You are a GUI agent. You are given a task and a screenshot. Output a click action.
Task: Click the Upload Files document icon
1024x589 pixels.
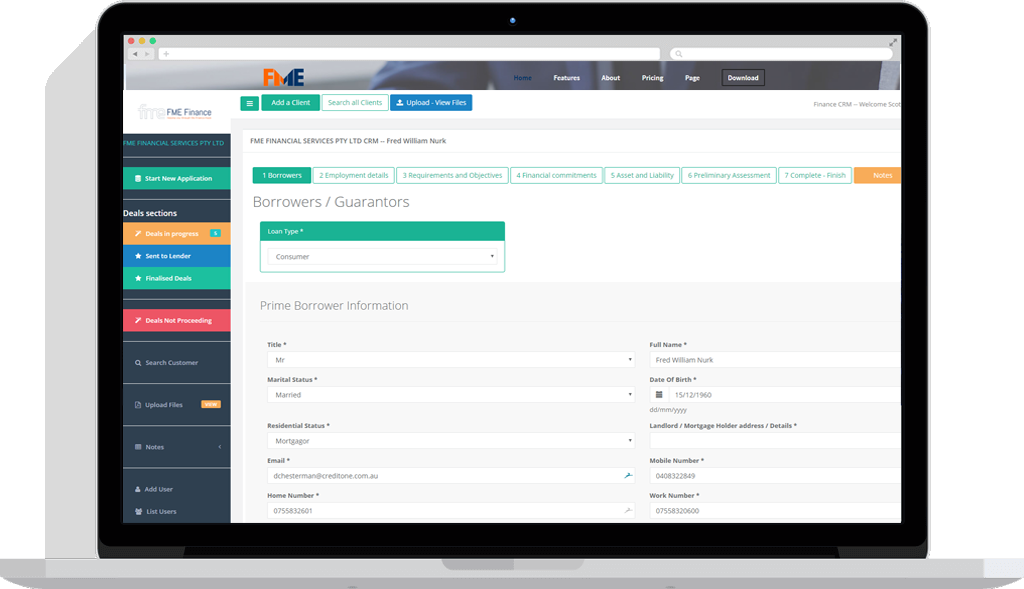138,405
